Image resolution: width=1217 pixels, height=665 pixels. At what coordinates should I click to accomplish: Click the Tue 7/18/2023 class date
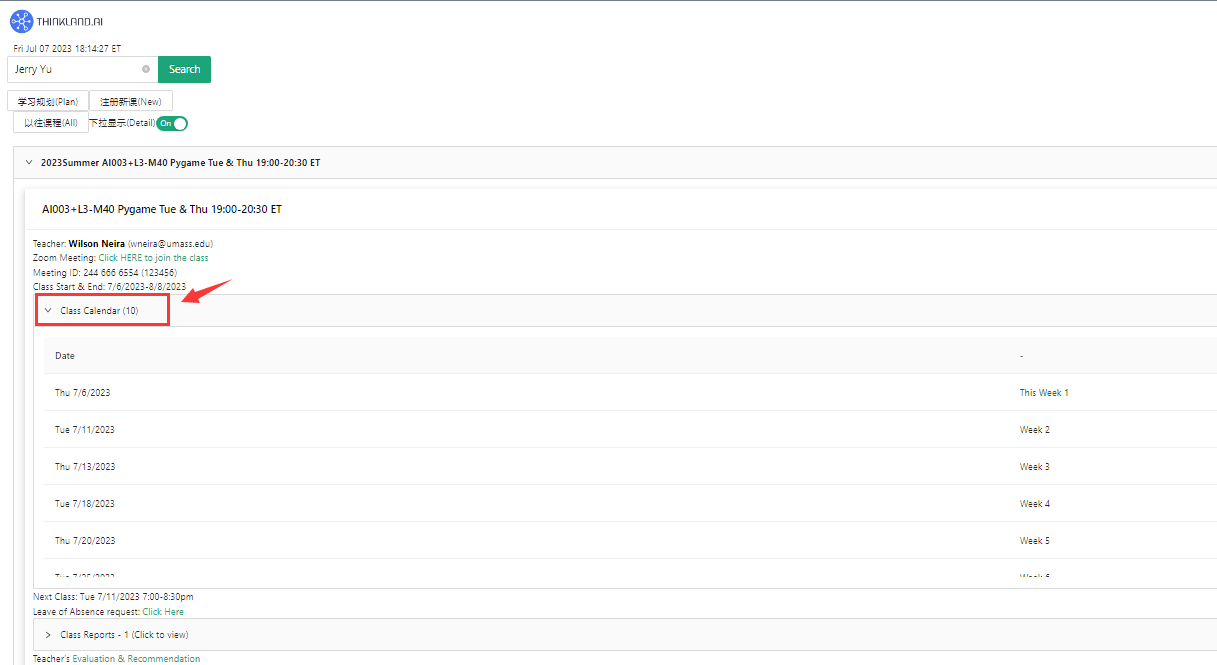pos(85,504)
